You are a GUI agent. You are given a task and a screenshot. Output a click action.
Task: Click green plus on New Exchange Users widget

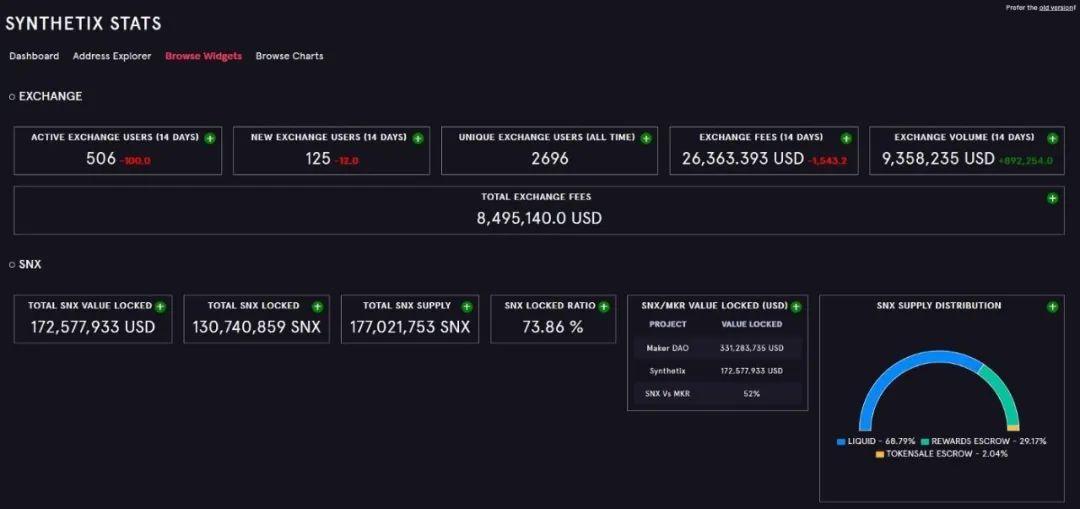coord(417,138)
